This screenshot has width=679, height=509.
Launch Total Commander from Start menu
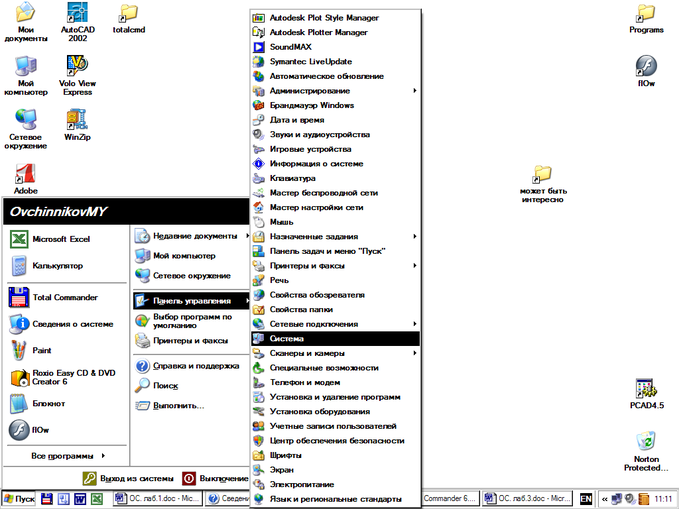(x=67, y=298)
